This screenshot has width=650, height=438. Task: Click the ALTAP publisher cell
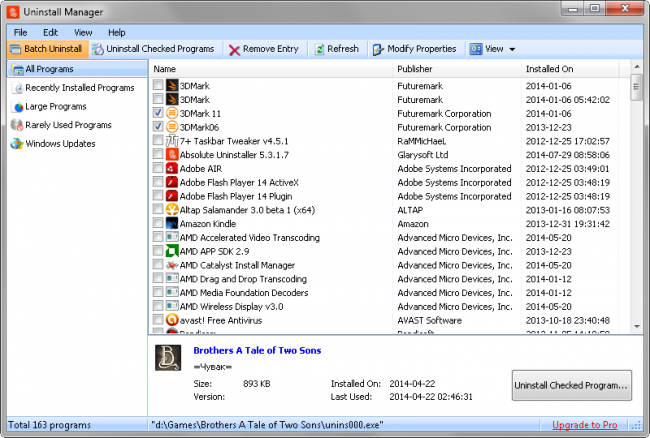point(410,210)
